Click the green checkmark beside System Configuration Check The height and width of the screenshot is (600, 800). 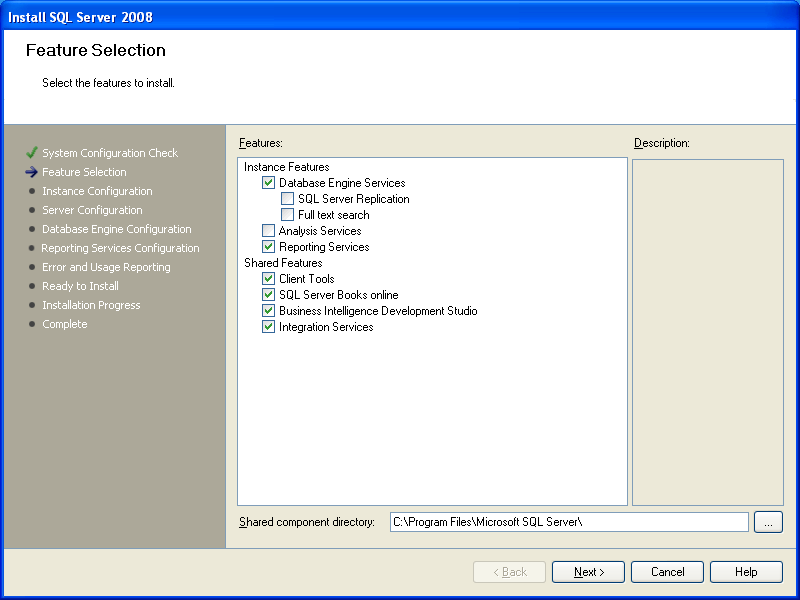32,153
